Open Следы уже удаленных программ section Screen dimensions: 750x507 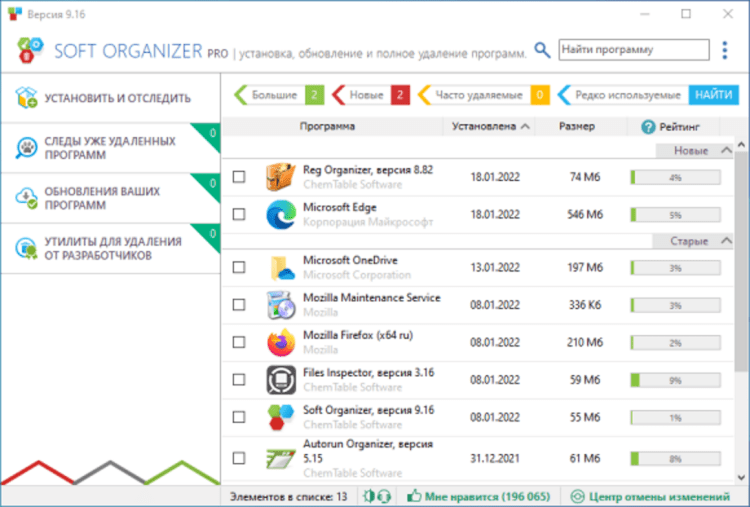point(110,148)
